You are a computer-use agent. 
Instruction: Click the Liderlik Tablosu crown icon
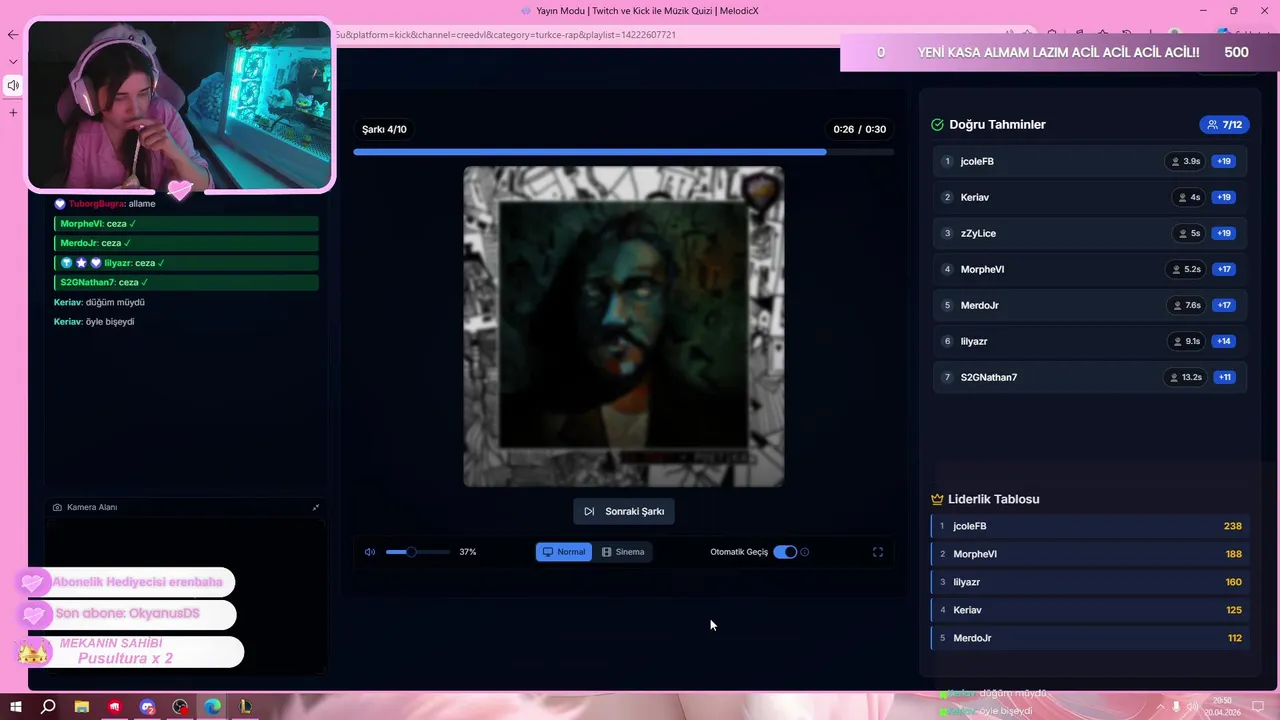pyautogui.click(x=937, y=499)
